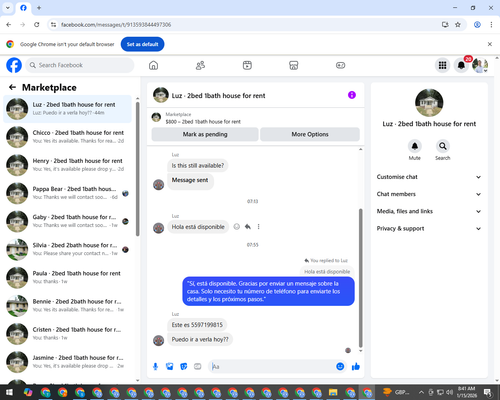
Task: Open the account profile picture menu
Action: pyautogui.click(x=480, y=65)
